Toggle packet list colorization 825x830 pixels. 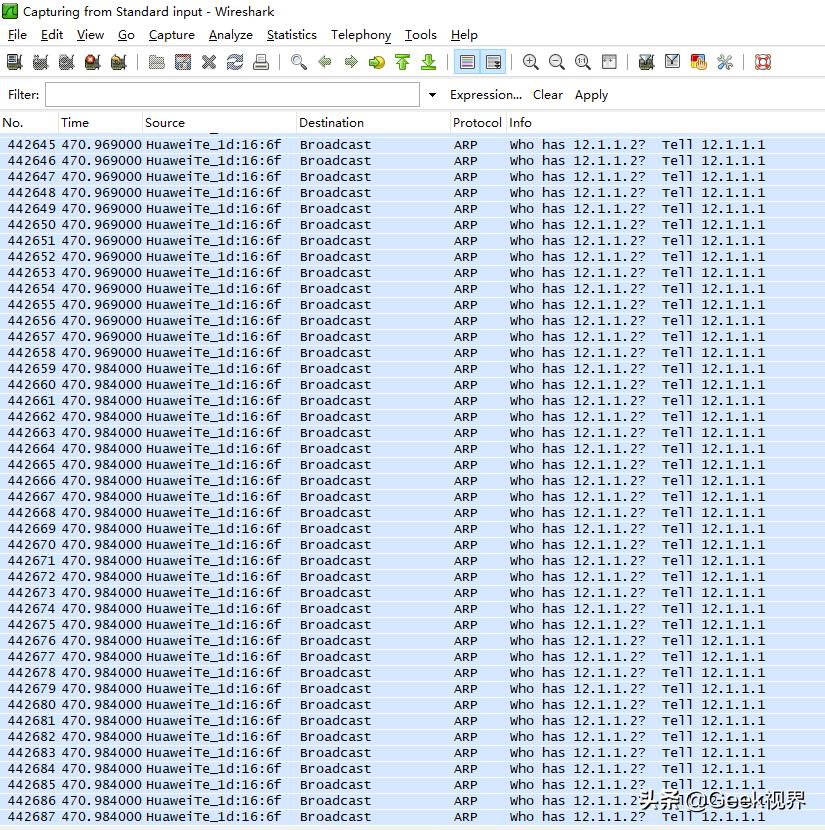click(x=467, y=62)
